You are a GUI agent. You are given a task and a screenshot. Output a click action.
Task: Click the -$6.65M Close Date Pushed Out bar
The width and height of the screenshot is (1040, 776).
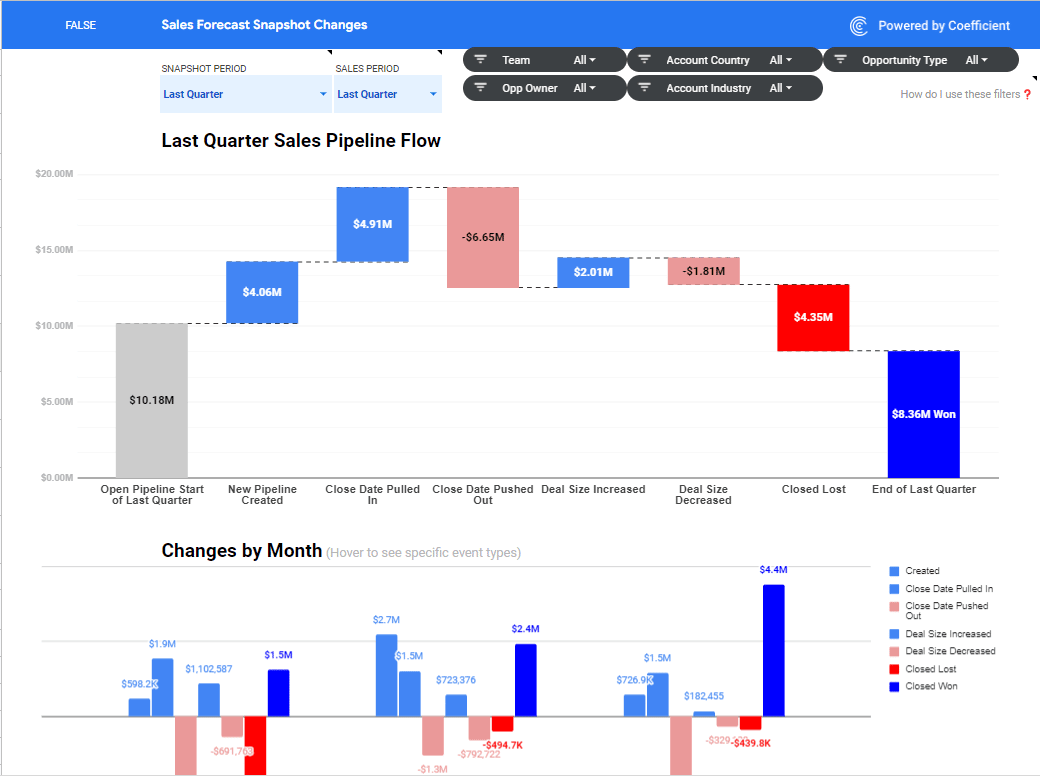pos(483,238)
